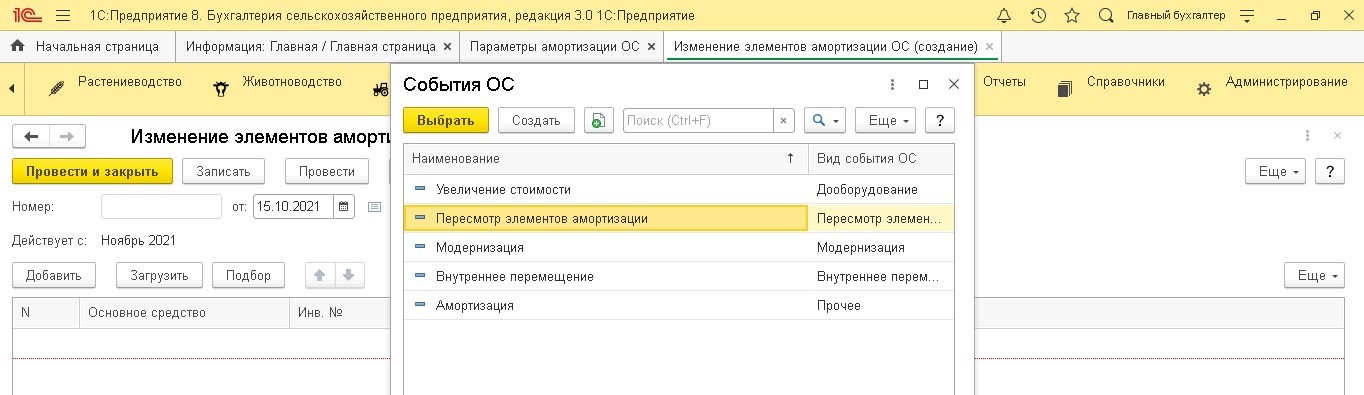Sort by the Наименование column header
This screenshot has width=1364, height=395.
(x=606, y=159)
